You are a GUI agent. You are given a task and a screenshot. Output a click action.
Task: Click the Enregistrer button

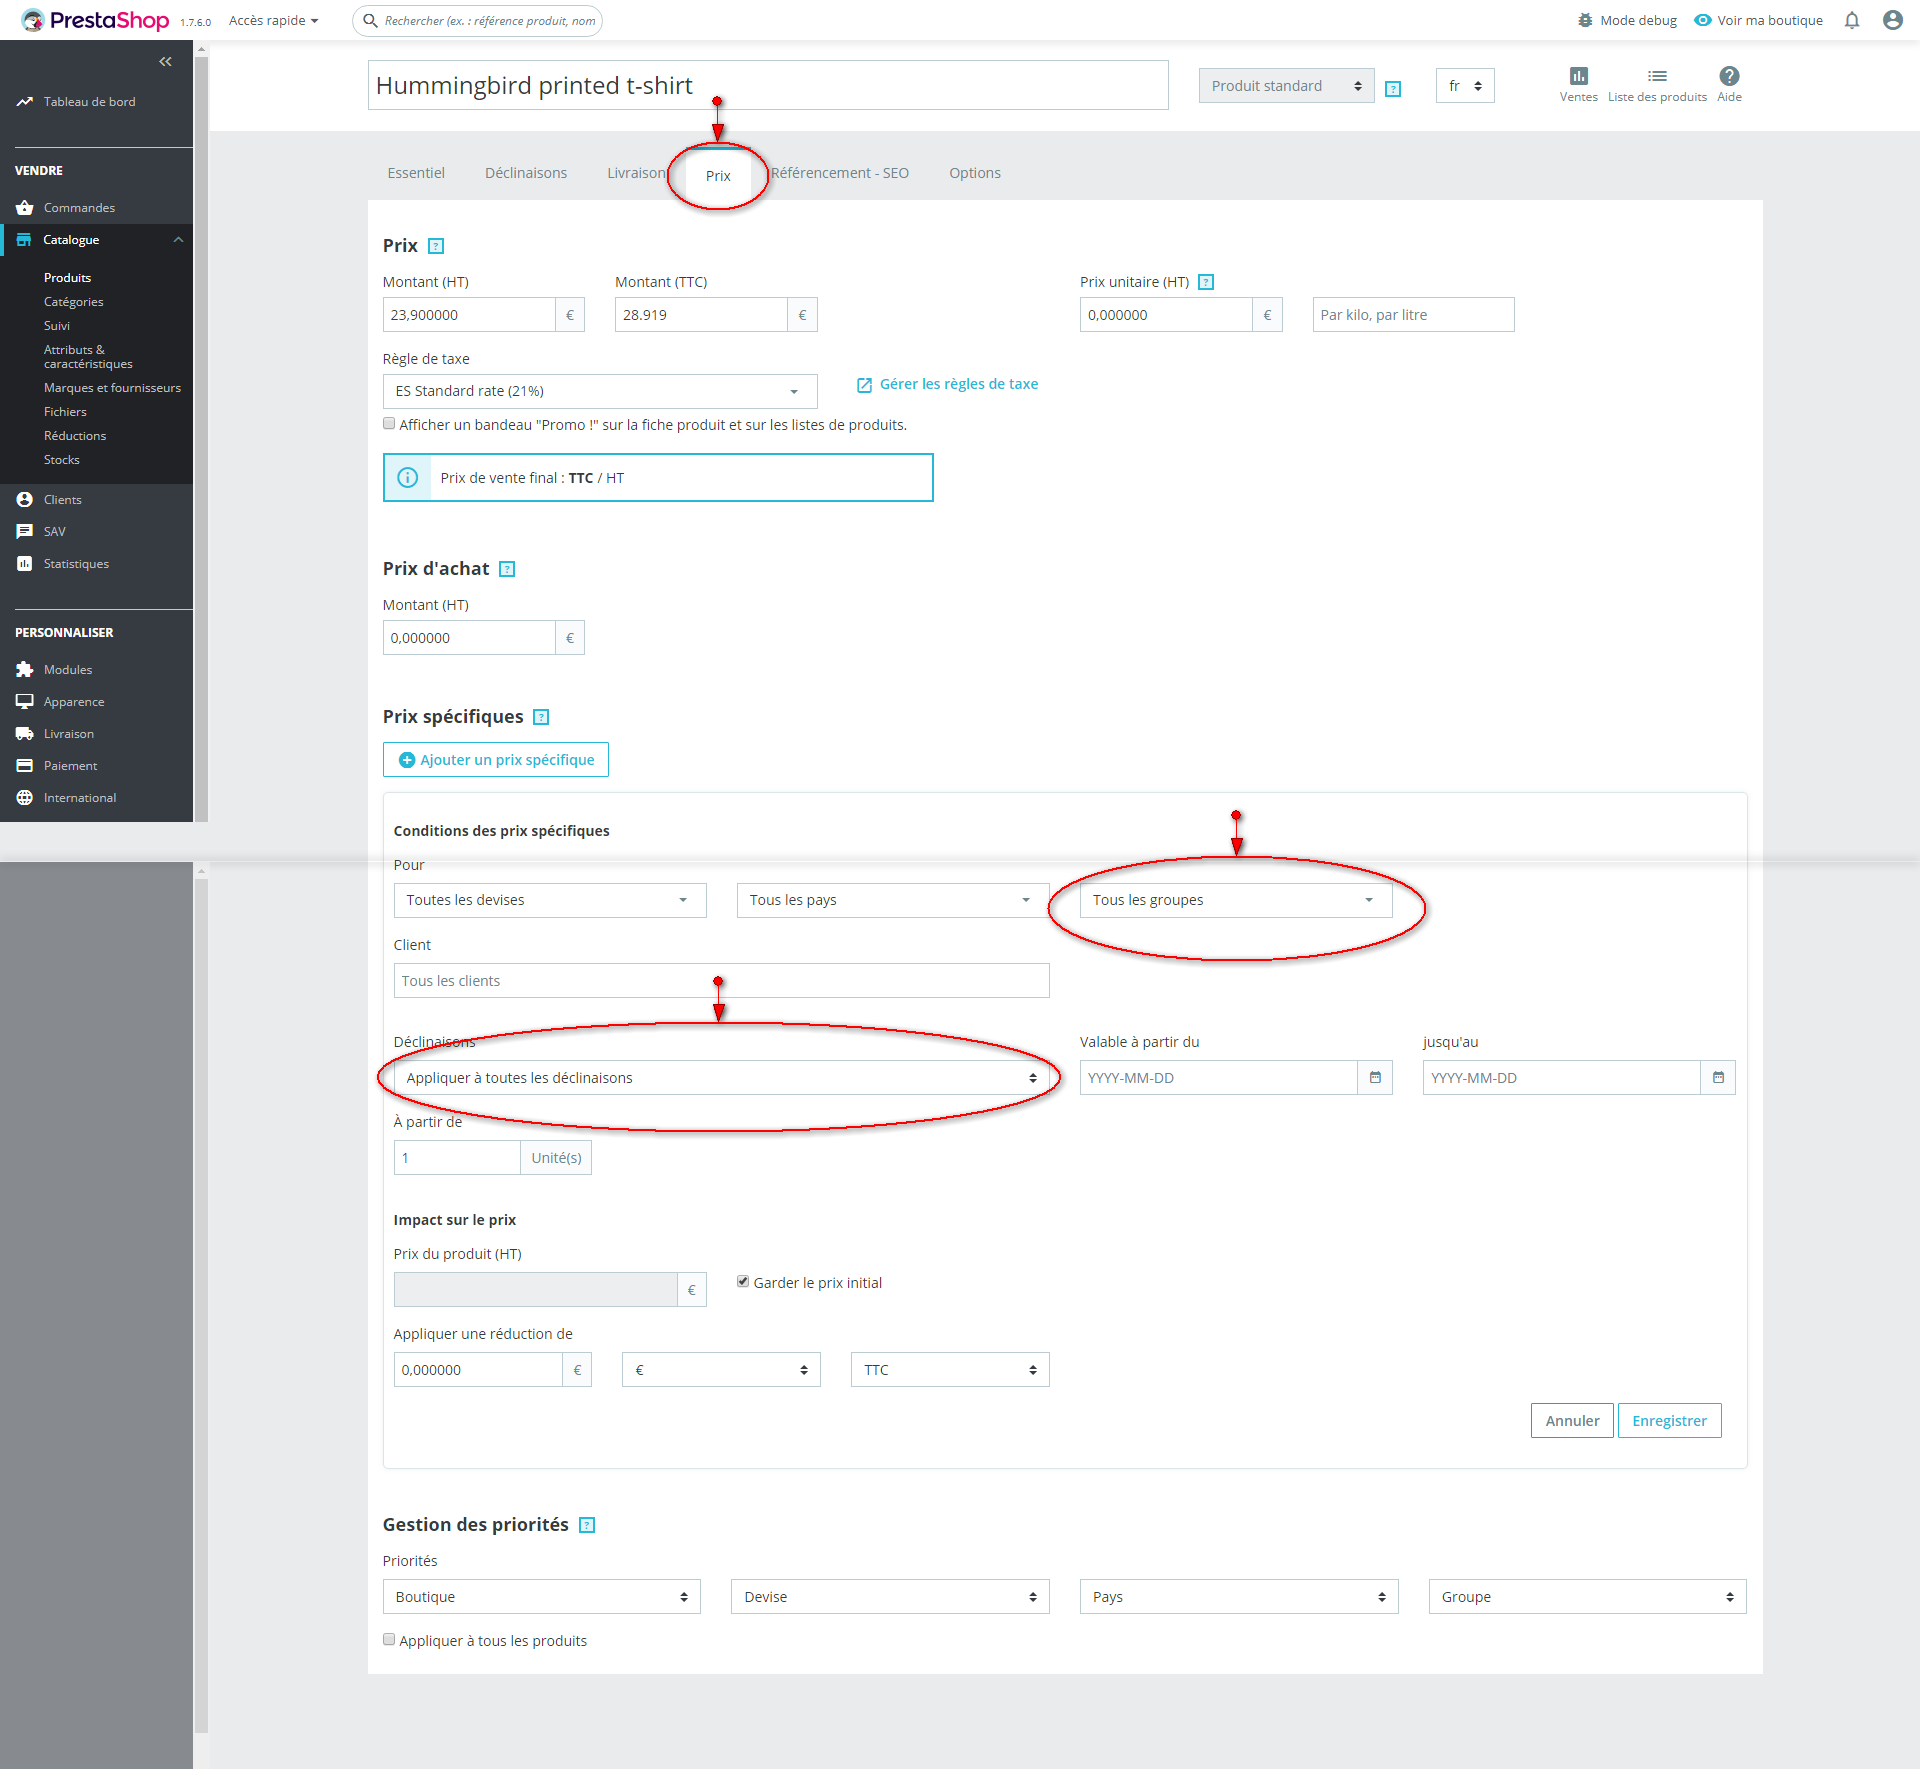(x=1669, y=1421)
